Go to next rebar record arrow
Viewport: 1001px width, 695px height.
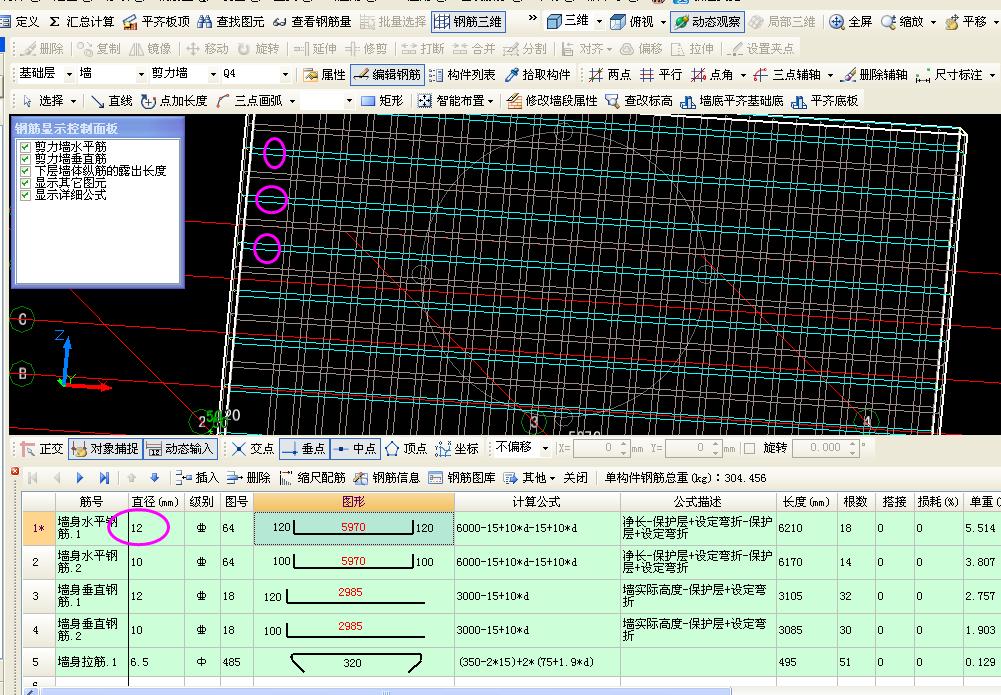(80, 478)
